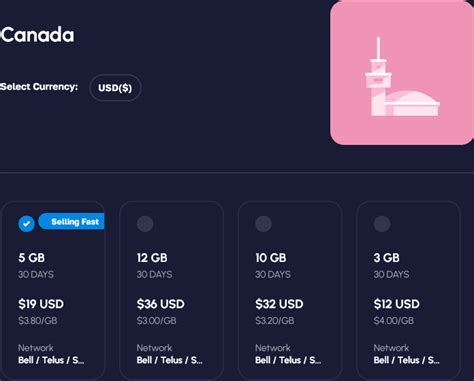Screen dimensions: 474x381
Task: Expand truncated network list on 12 GB plan
Action: click(x=169, y=360)
